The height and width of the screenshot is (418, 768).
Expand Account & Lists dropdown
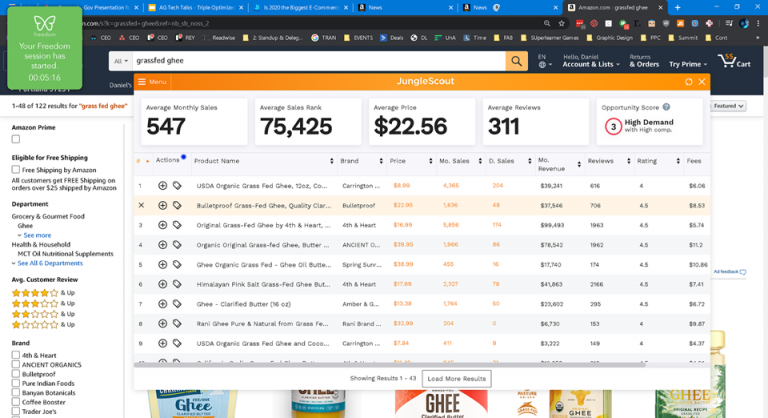tap(591, 61)
